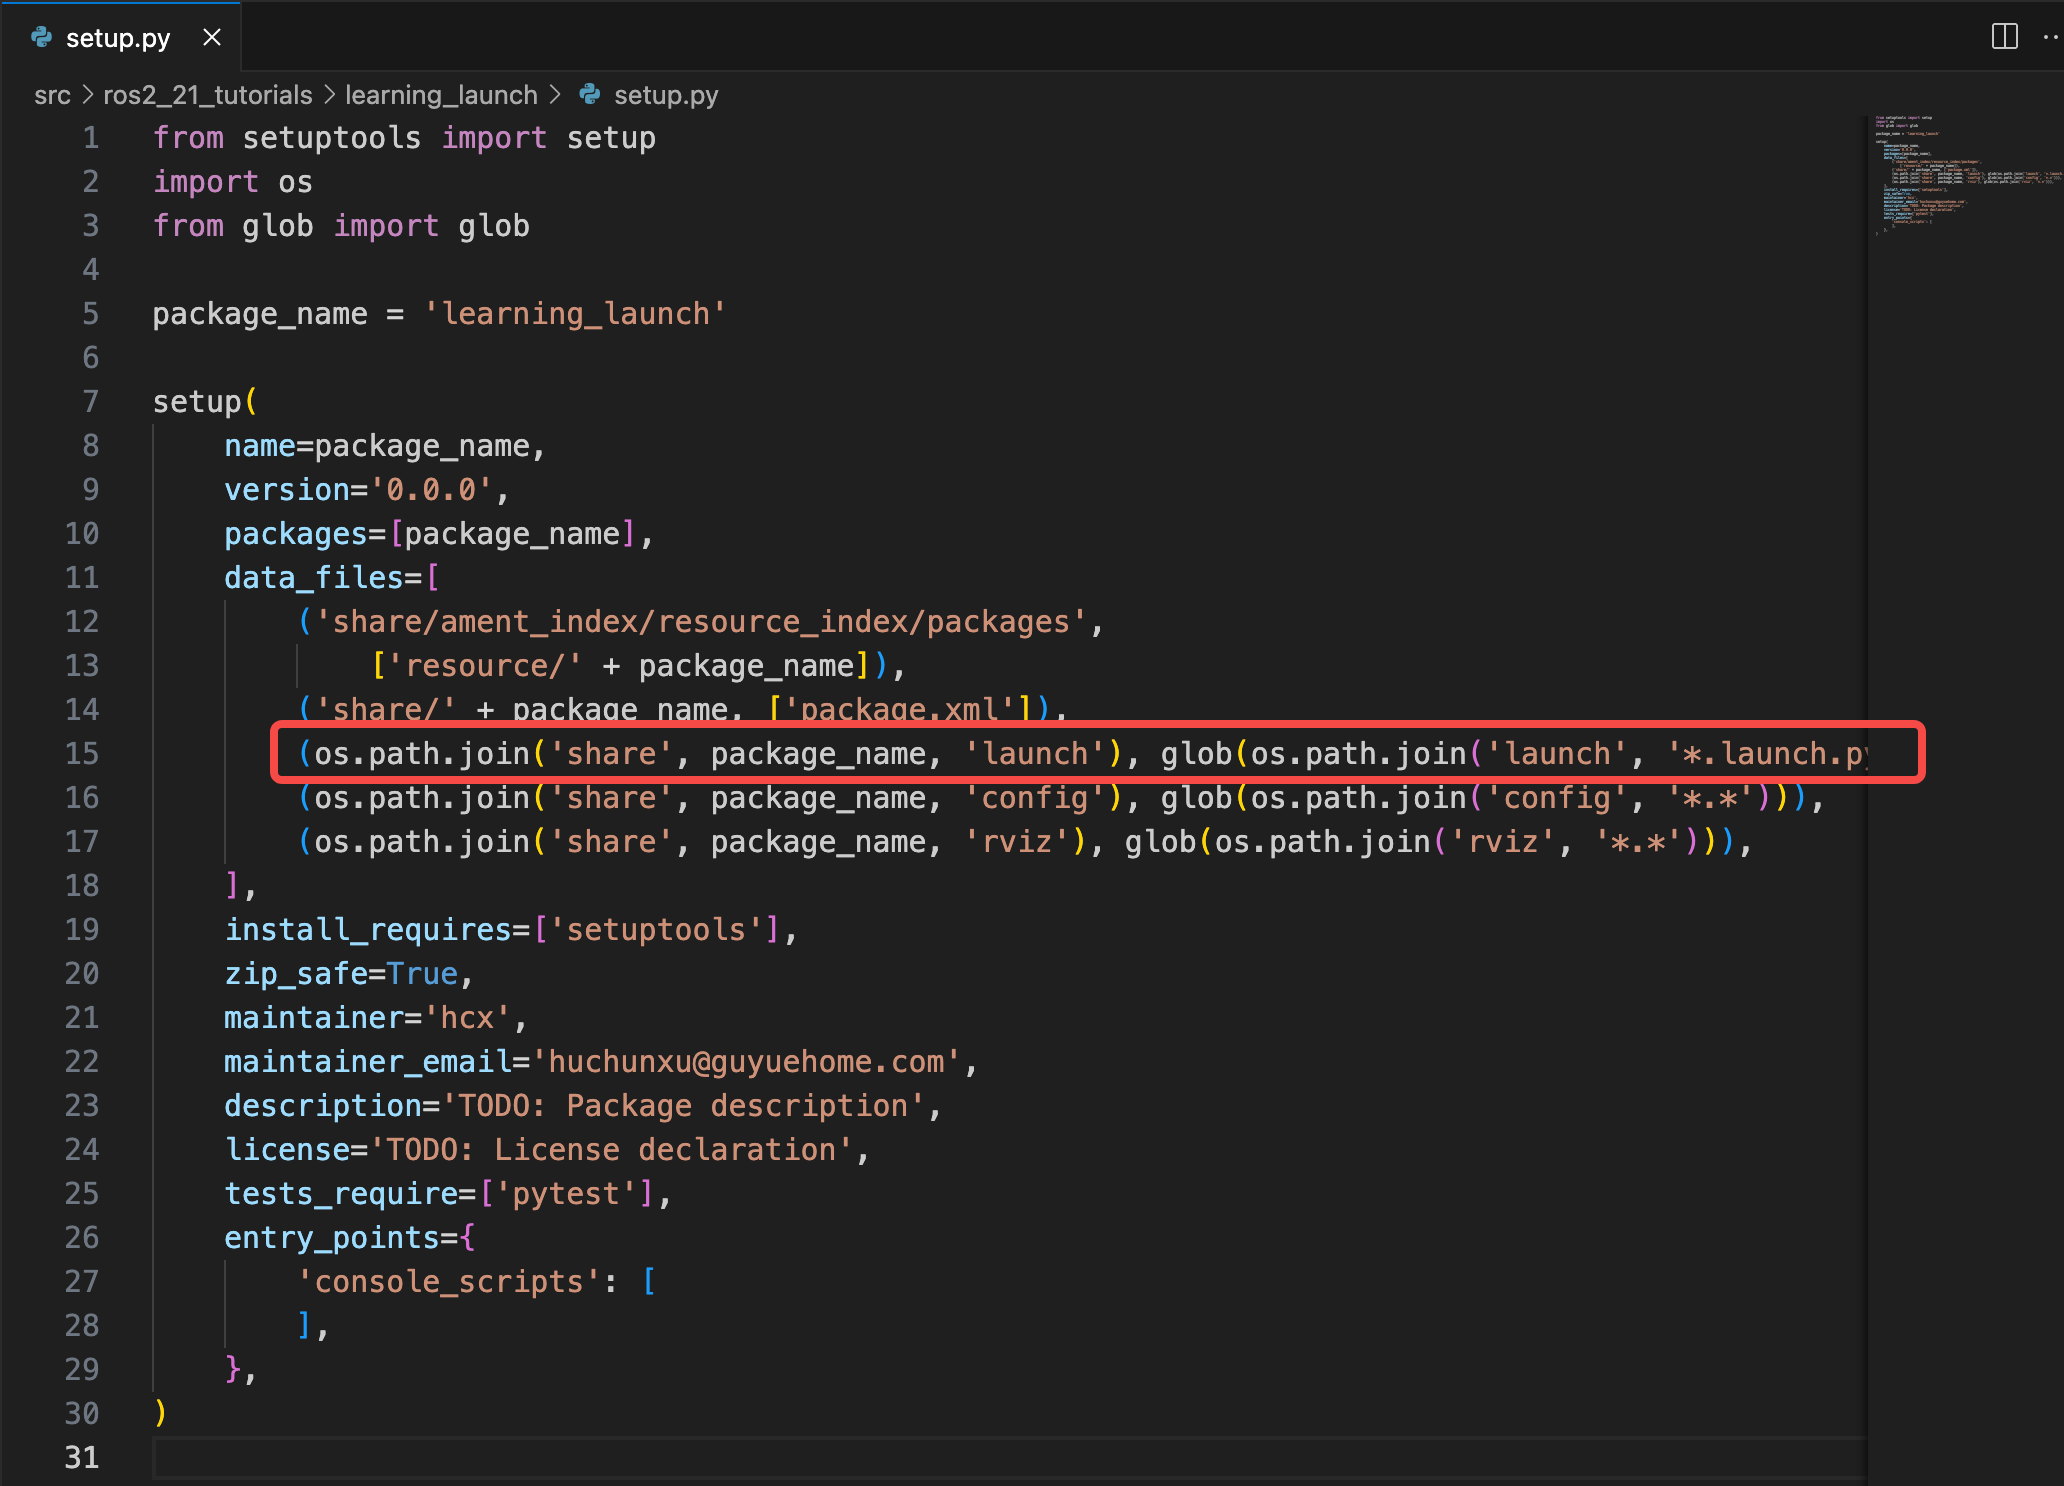The image size is (2064, 1486).
Task: Click line number 7 in gutter
Action: [x=90, y=401]
